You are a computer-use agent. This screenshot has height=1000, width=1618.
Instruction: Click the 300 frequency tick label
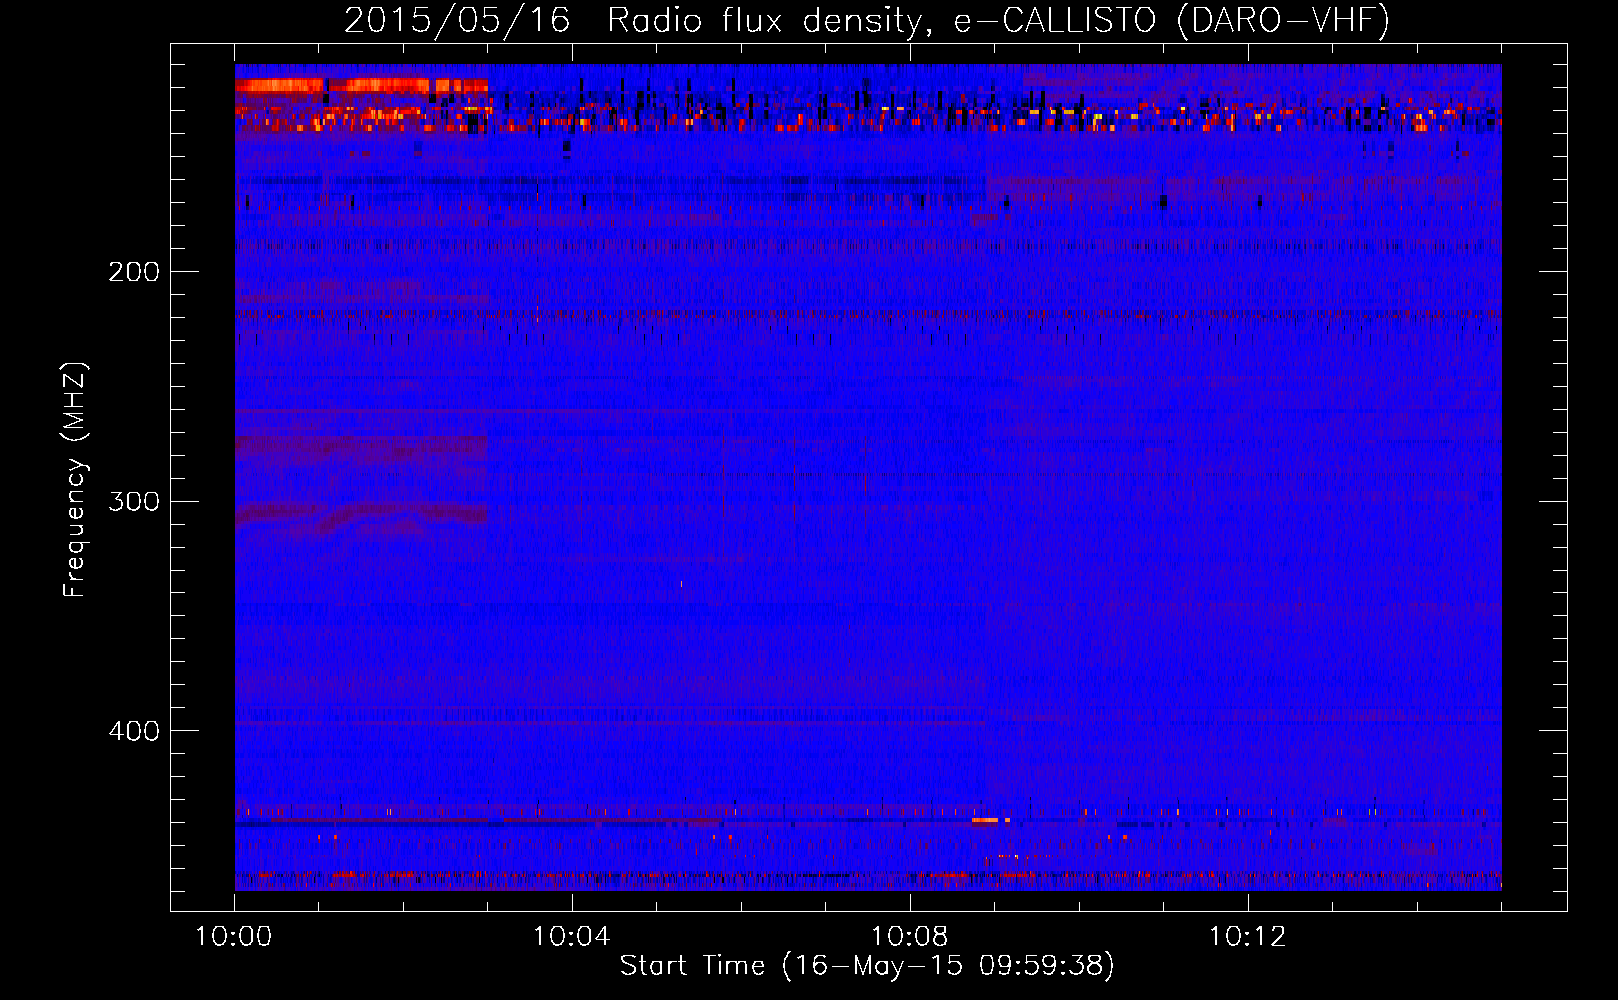click(134, 501)
